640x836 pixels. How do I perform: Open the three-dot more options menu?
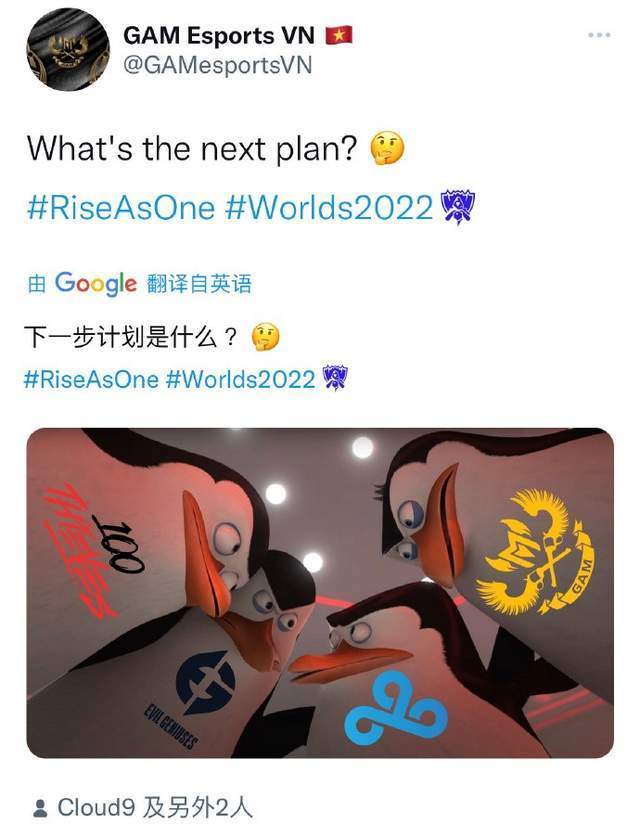tap(599, 35)
